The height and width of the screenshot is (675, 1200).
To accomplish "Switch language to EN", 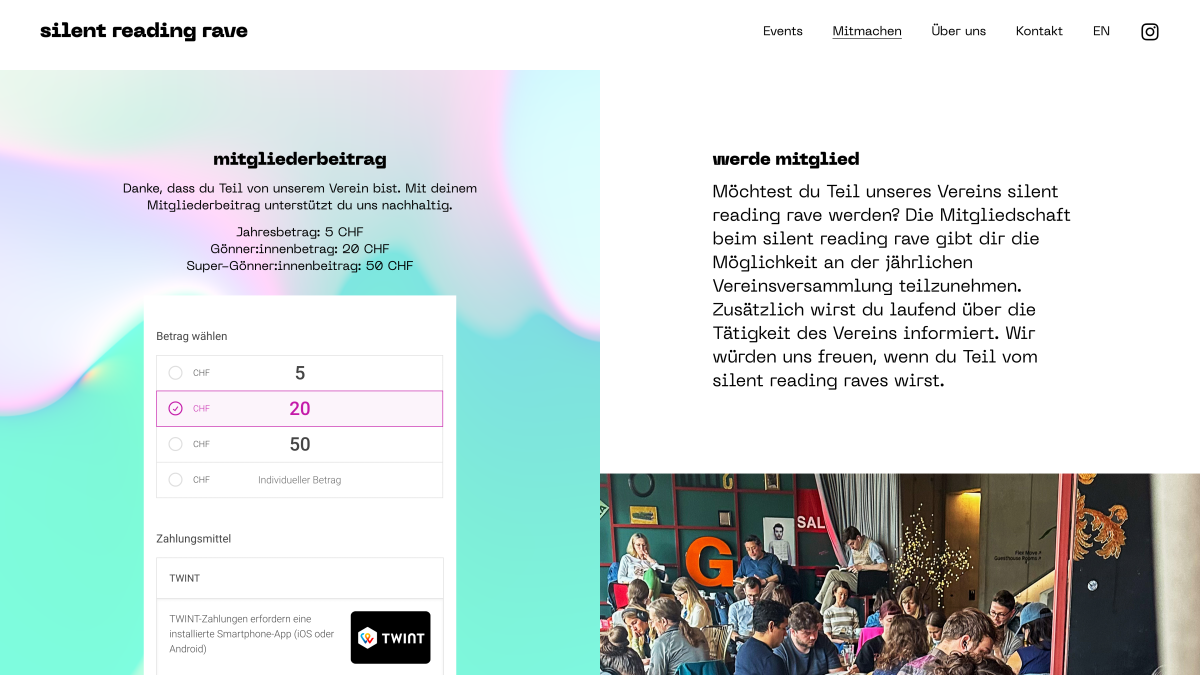I will pyautogui.click(x=1101, y=31).
